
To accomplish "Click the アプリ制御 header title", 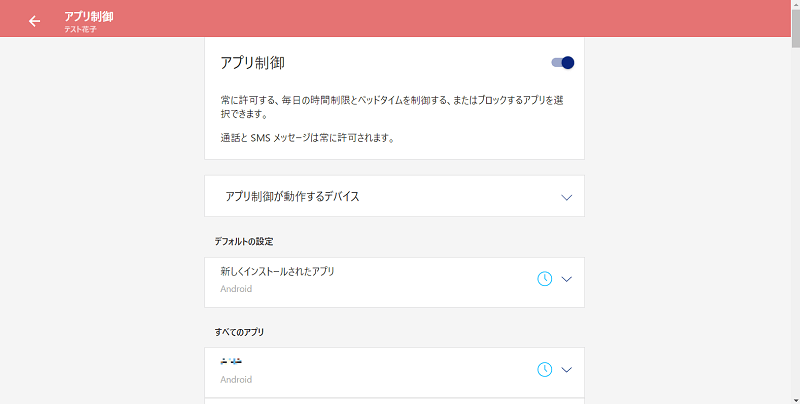I will click(89, 16).
